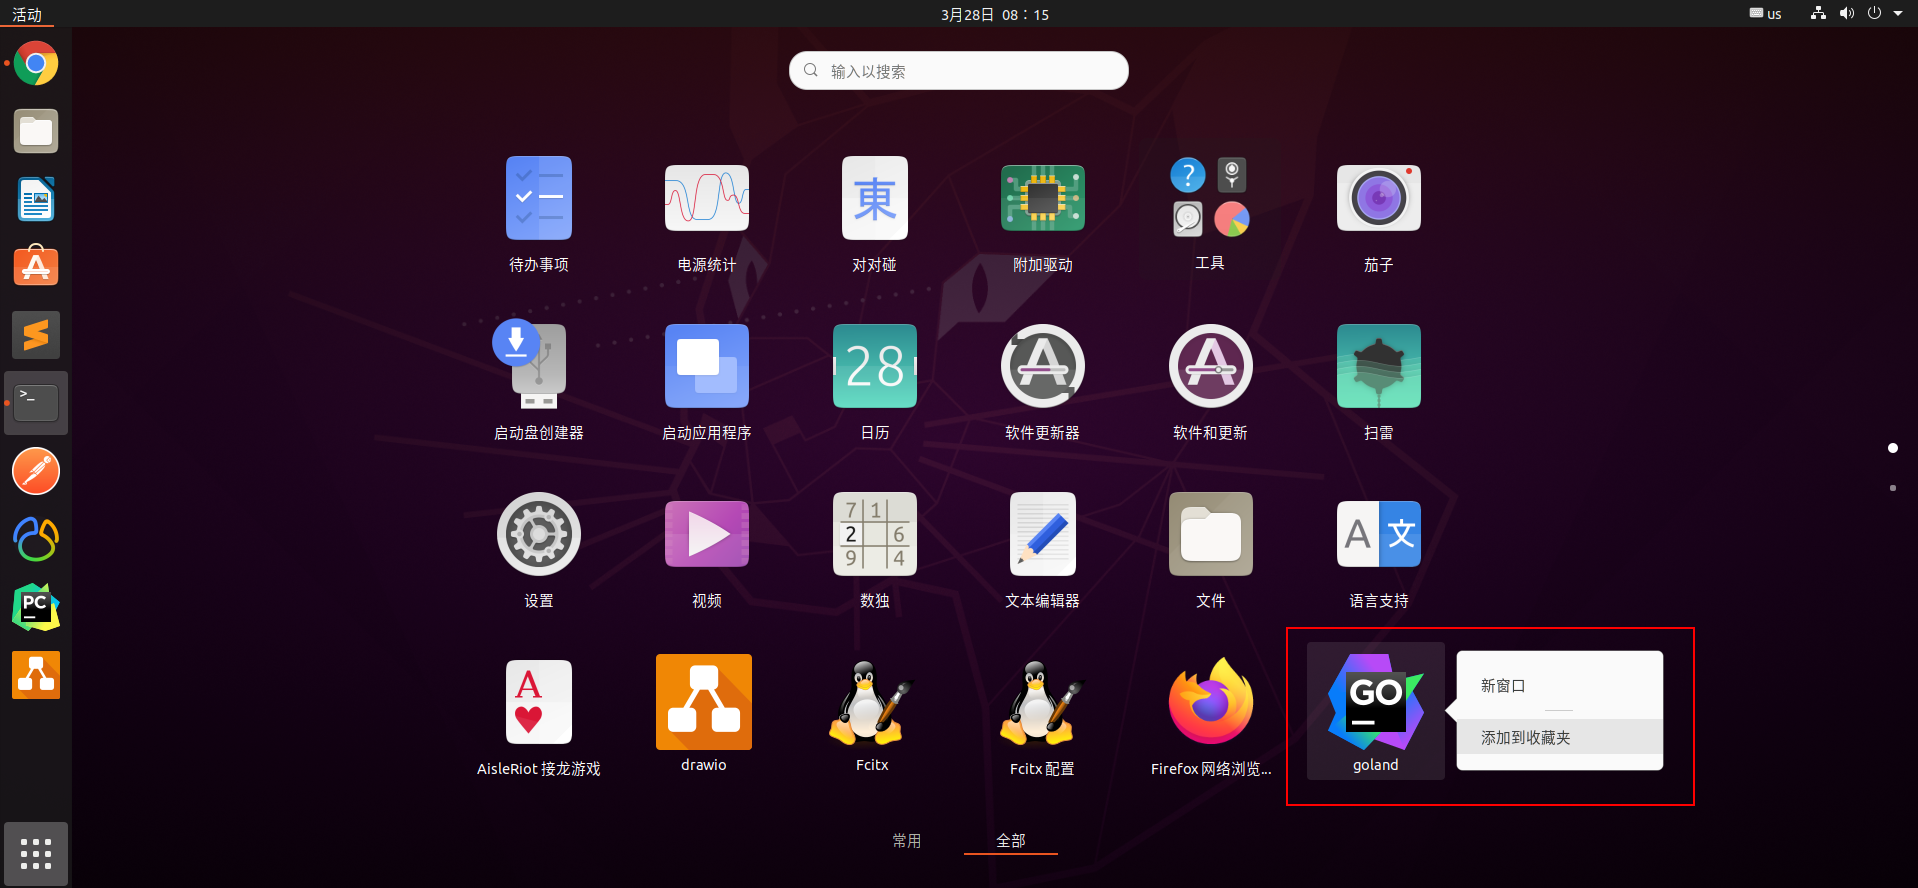The width and height of the screenshot is (1918, 888).
Task: Switch to the 全部 all apps tab
Action: 1011,841
